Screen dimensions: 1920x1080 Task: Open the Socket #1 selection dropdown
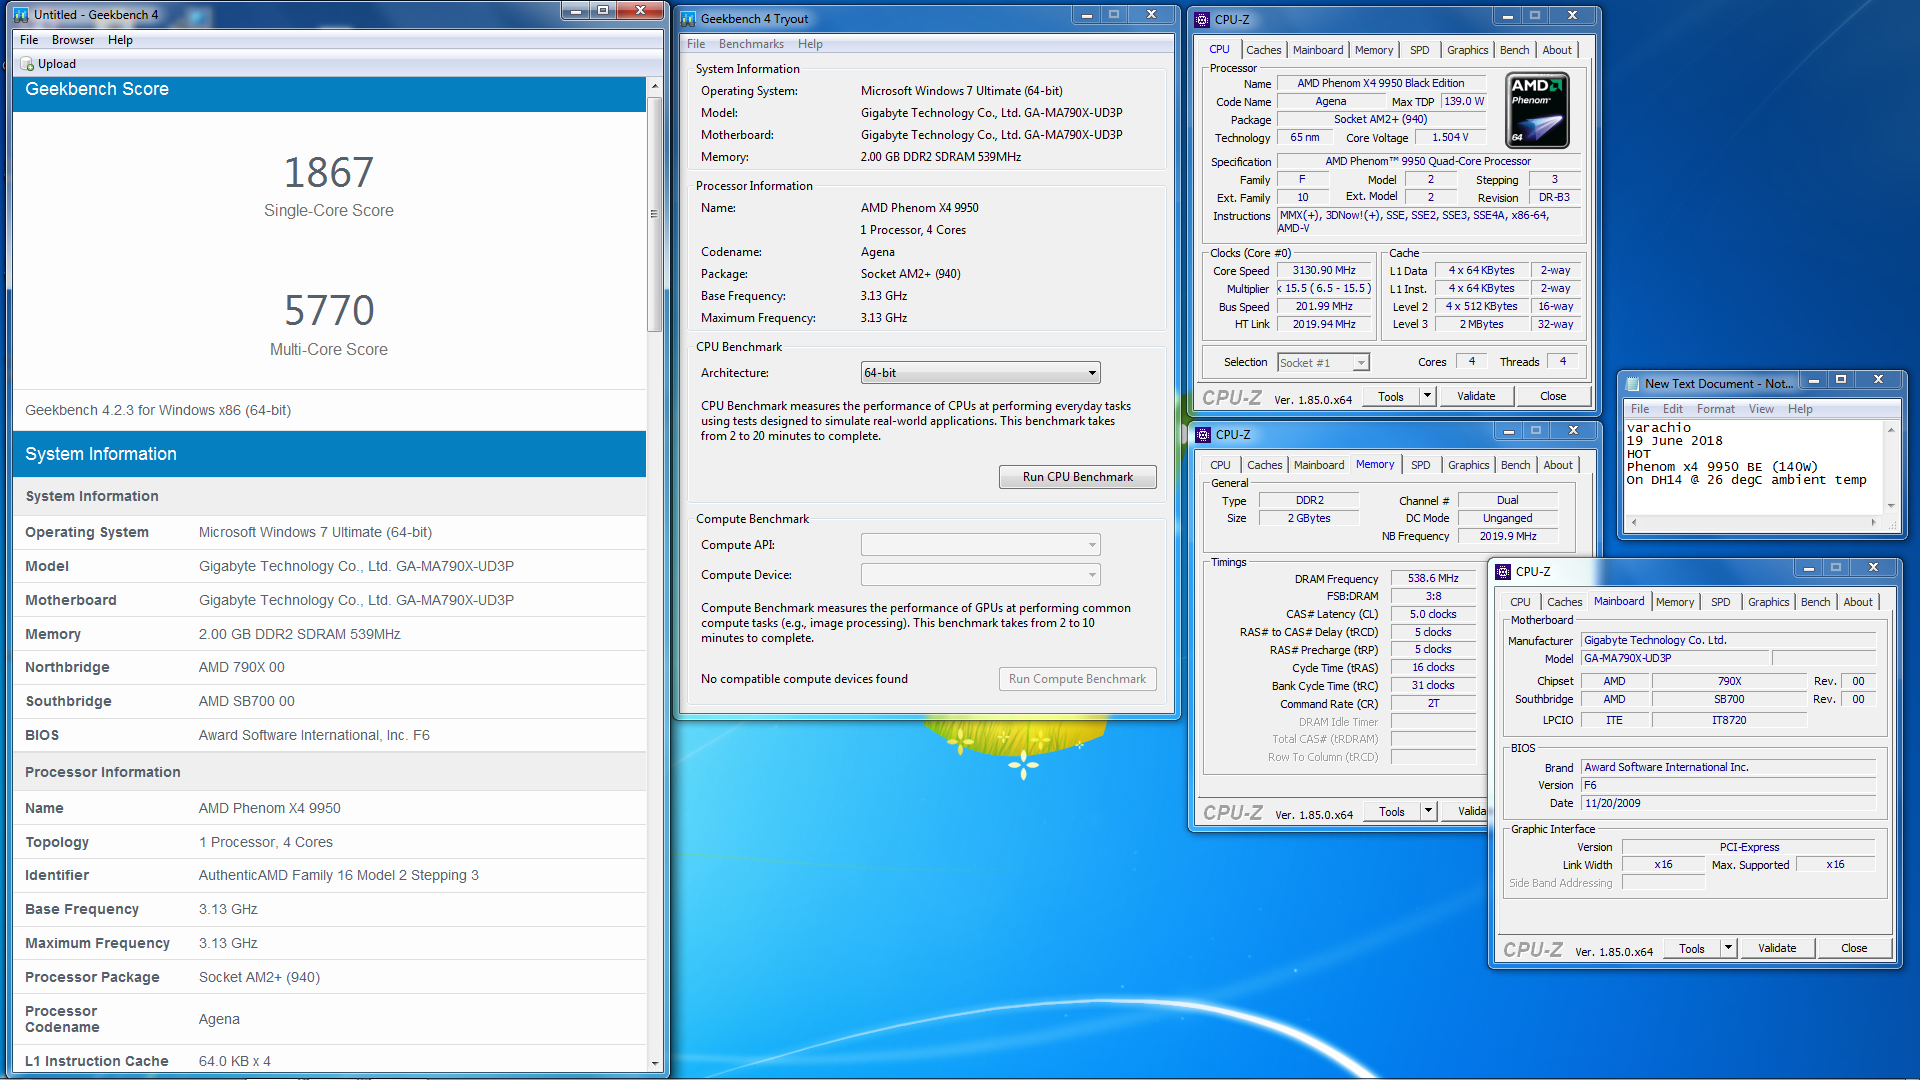1323,363
